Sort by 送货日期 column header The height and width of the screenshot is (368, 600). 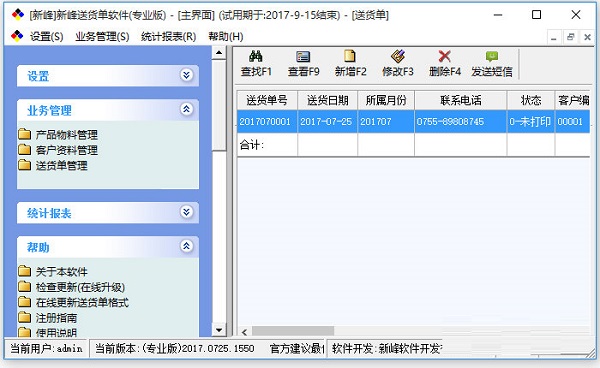click(328, 100)
